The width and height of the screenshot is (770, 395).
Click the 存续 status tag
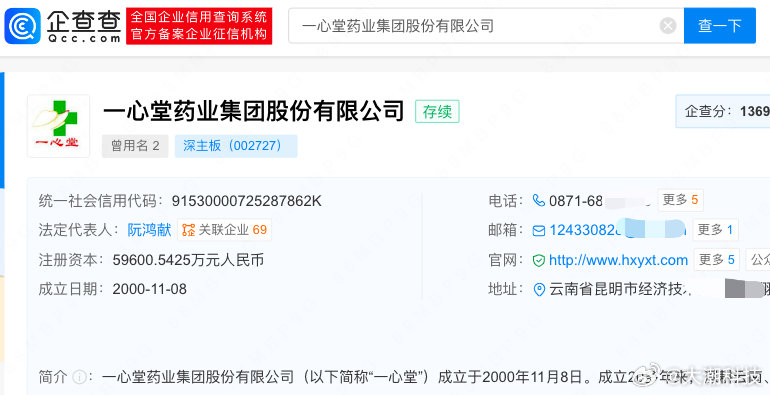437,112
